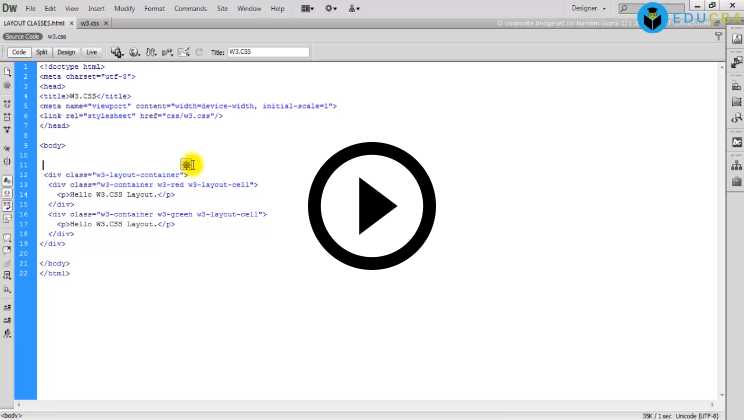Viewport: 744px width, 420px height.
Task: Click the Dreamweaver Dw logo icon
Action: coord(9,8)
